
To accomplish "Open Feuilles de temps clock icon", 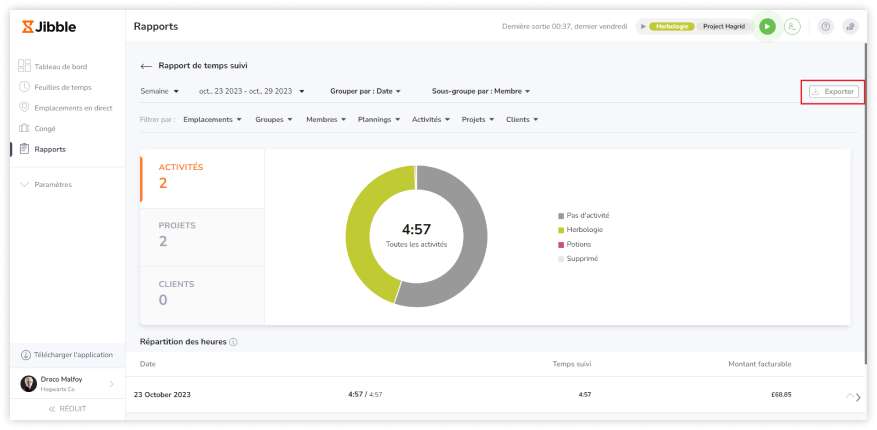I will click(24, 87).
